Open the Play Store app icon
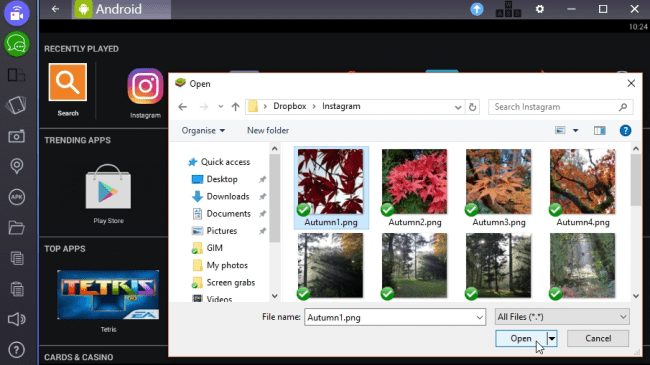Image resolution: width=650 pixels, height=365 pixels. [x=108, y=187]
